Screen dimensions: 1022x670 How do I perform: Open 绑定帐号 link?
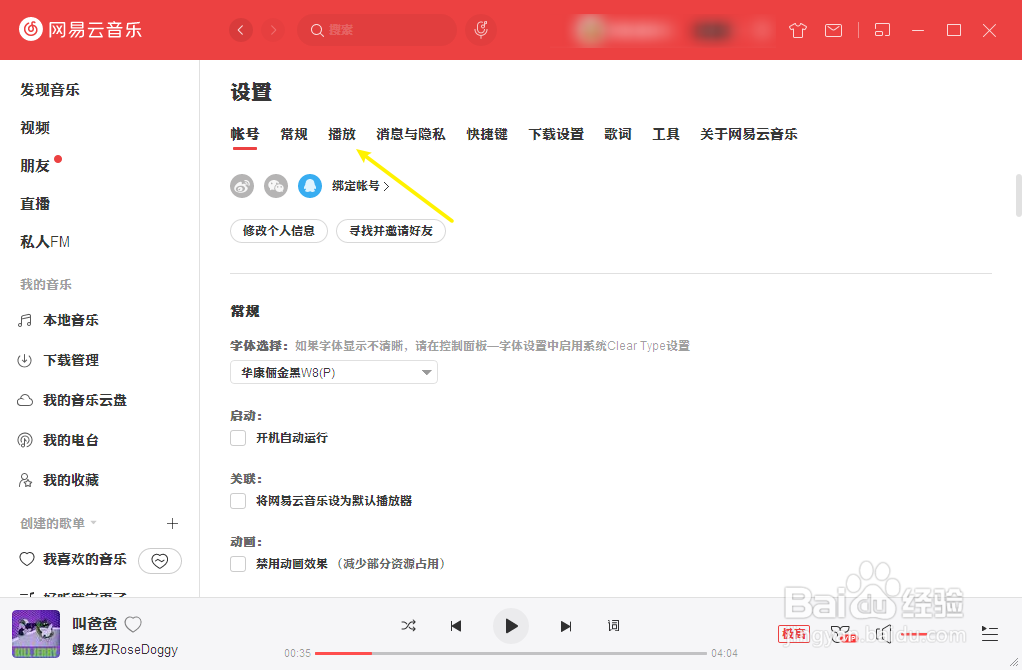[360, 186]
